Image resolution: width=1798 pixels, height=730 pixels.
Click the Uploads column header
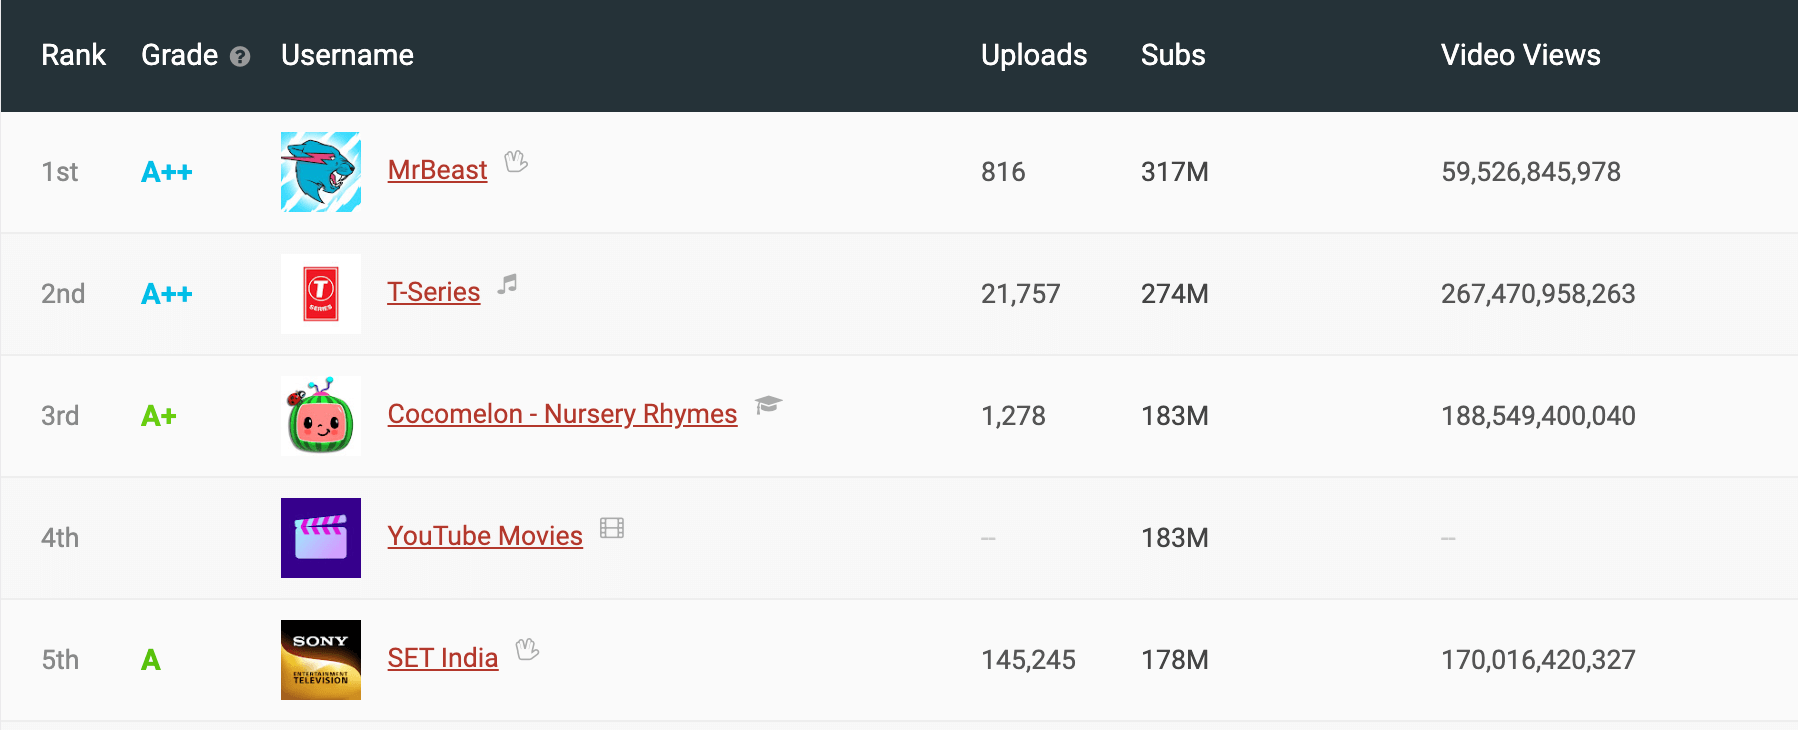(x=1034, y=55)
